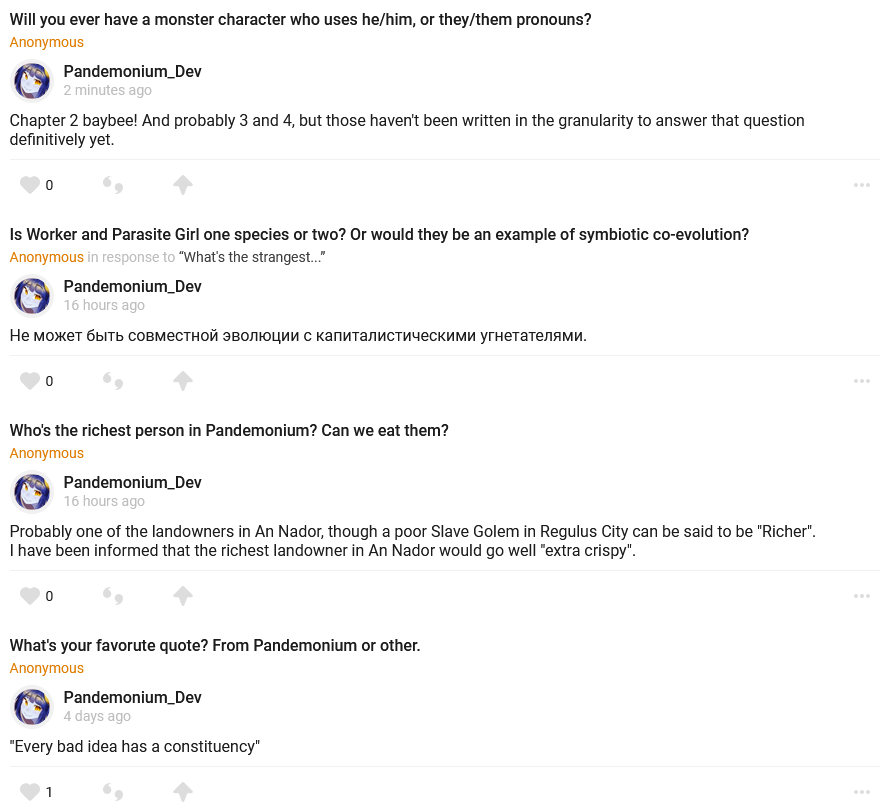Like the richest person in Pandemonium answer

(30, 596)
